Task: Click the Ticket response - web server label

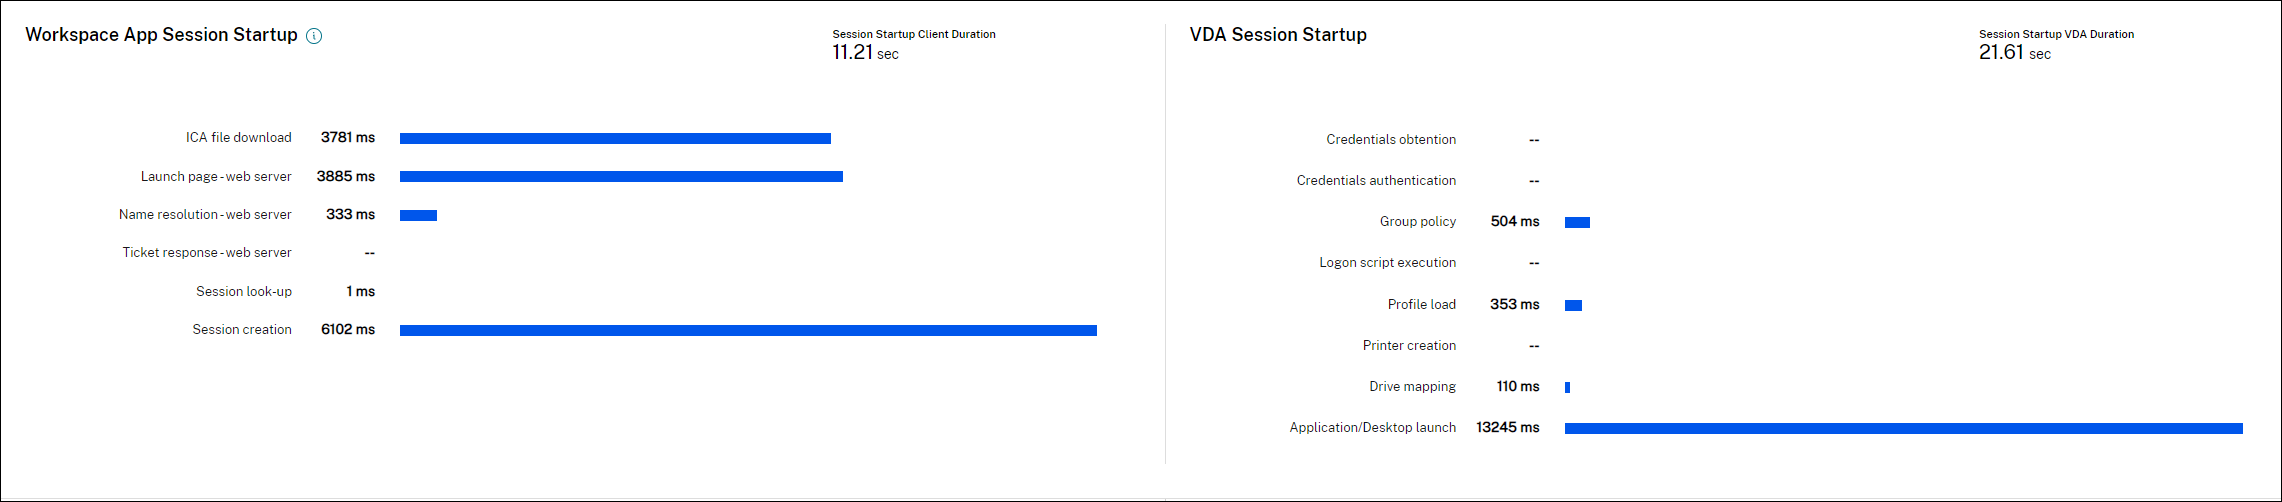Action: click(207, 253)
